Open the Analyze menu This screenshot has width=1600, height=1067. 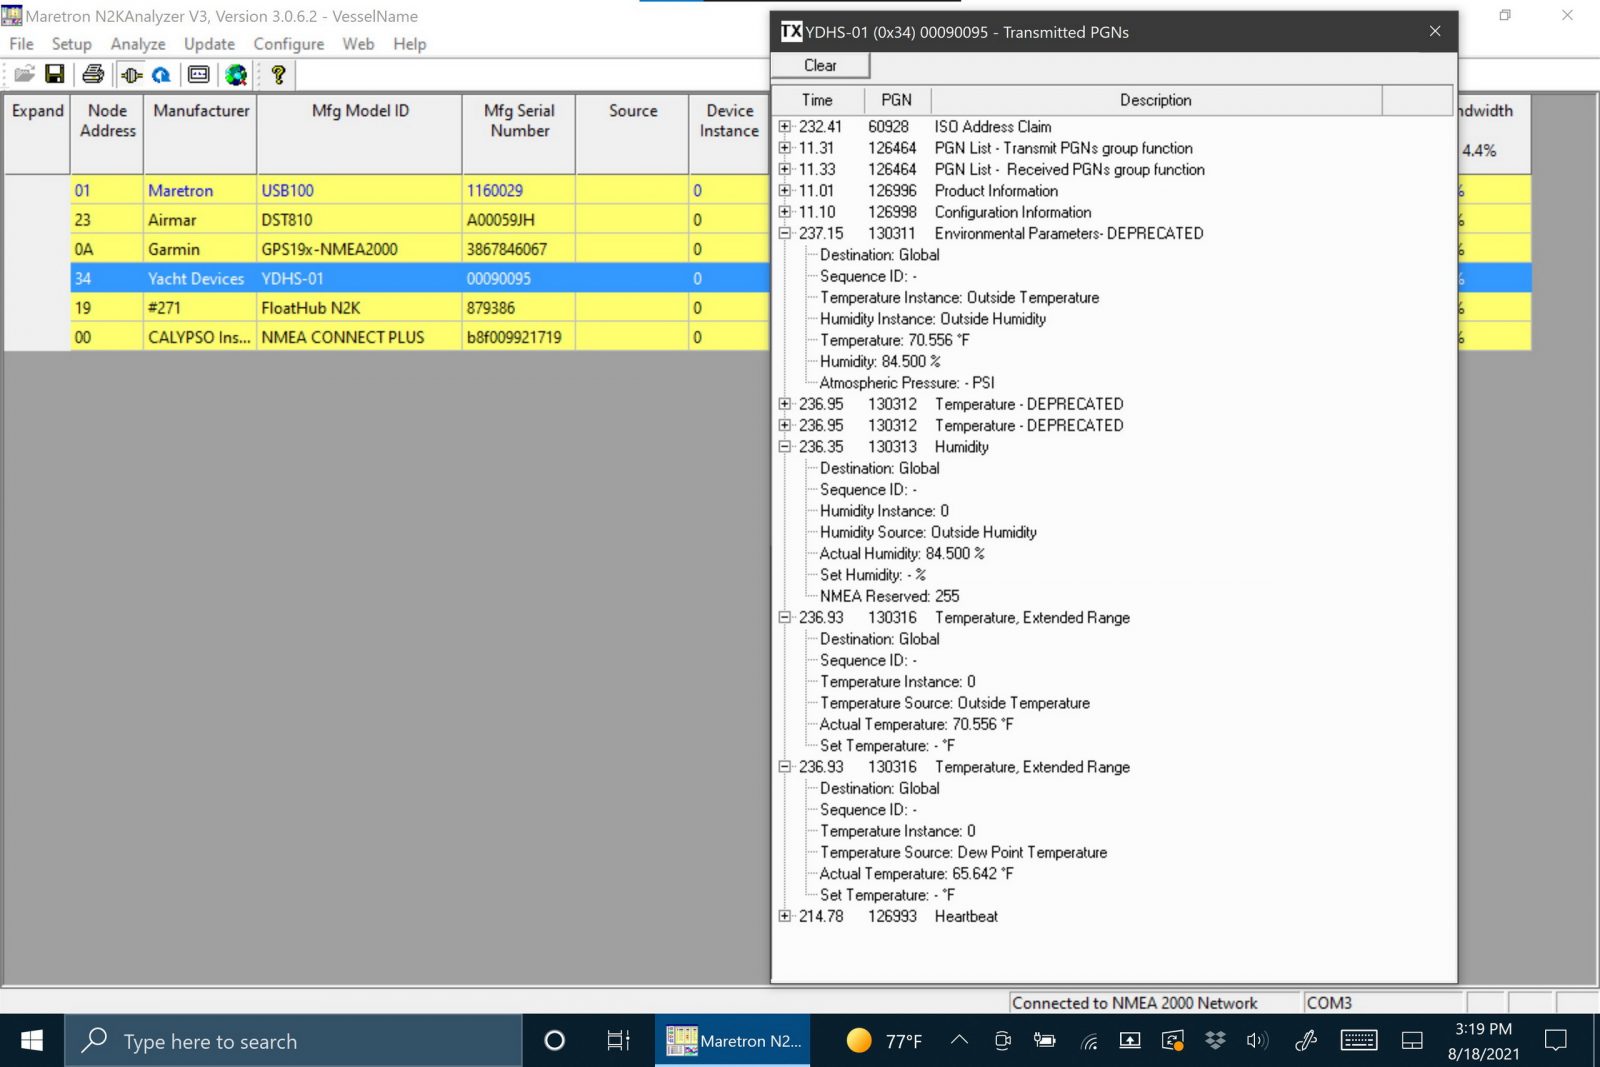click(x=137, y=43)
